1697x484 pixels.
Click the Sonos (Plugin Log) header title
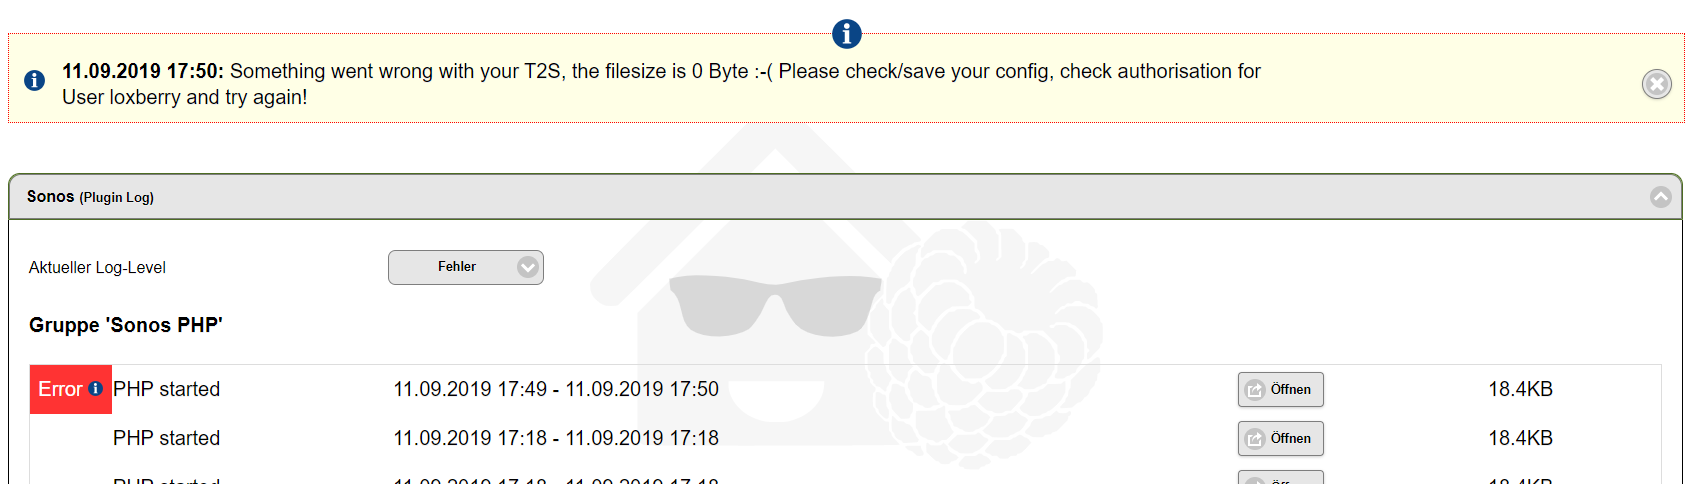[90, 197]
